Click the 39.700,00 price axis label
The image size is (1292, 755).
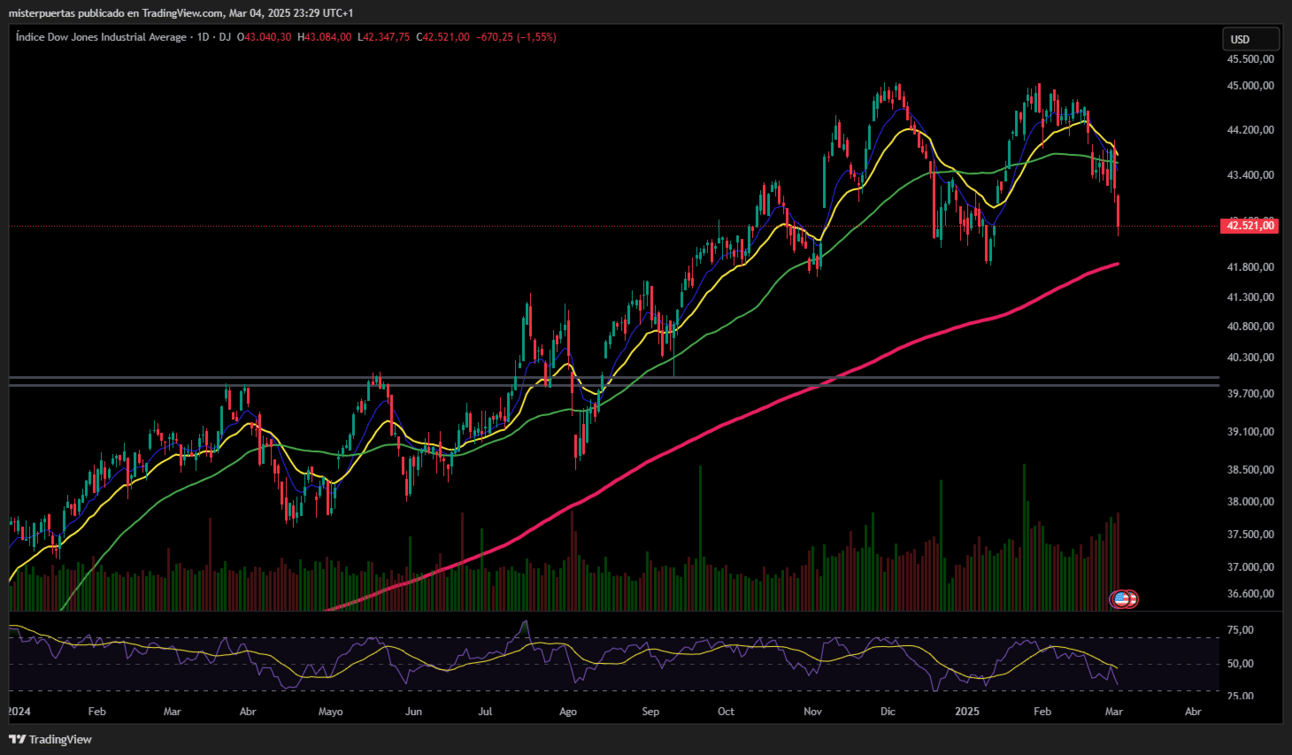(1251, 394)
